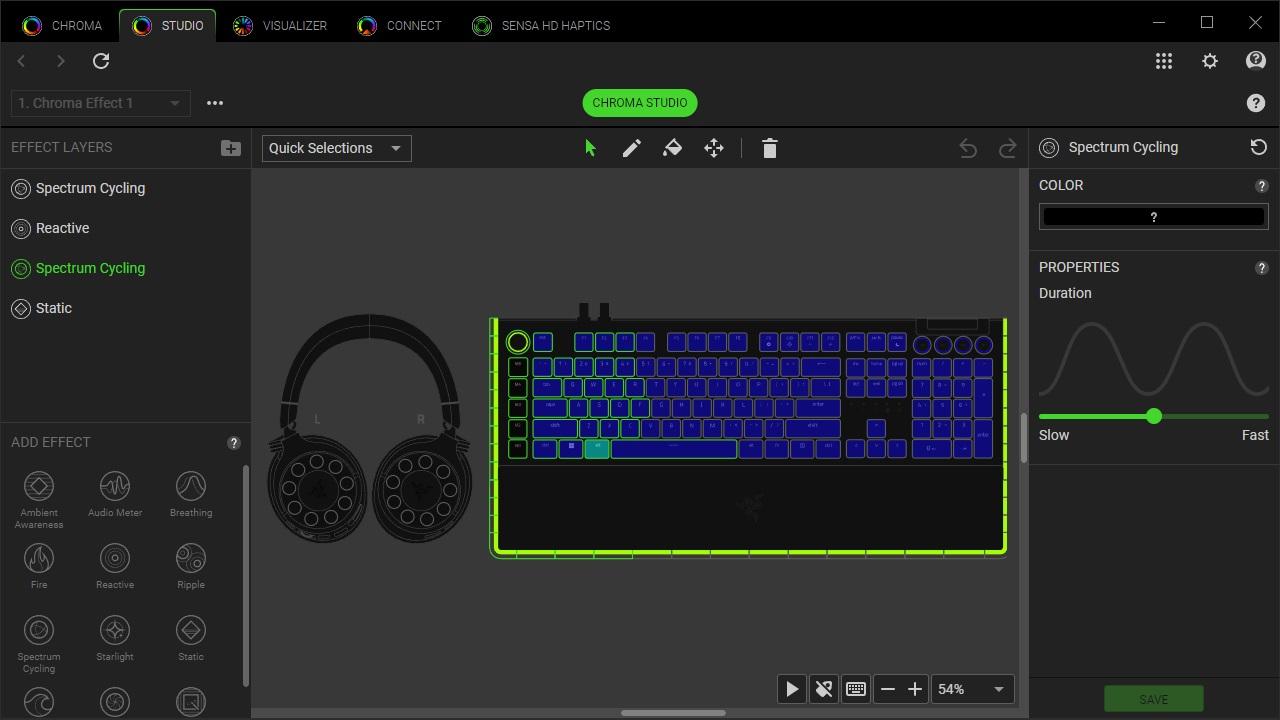Reset Spectrum Cycling effect settings

(x=1259, y=147)
